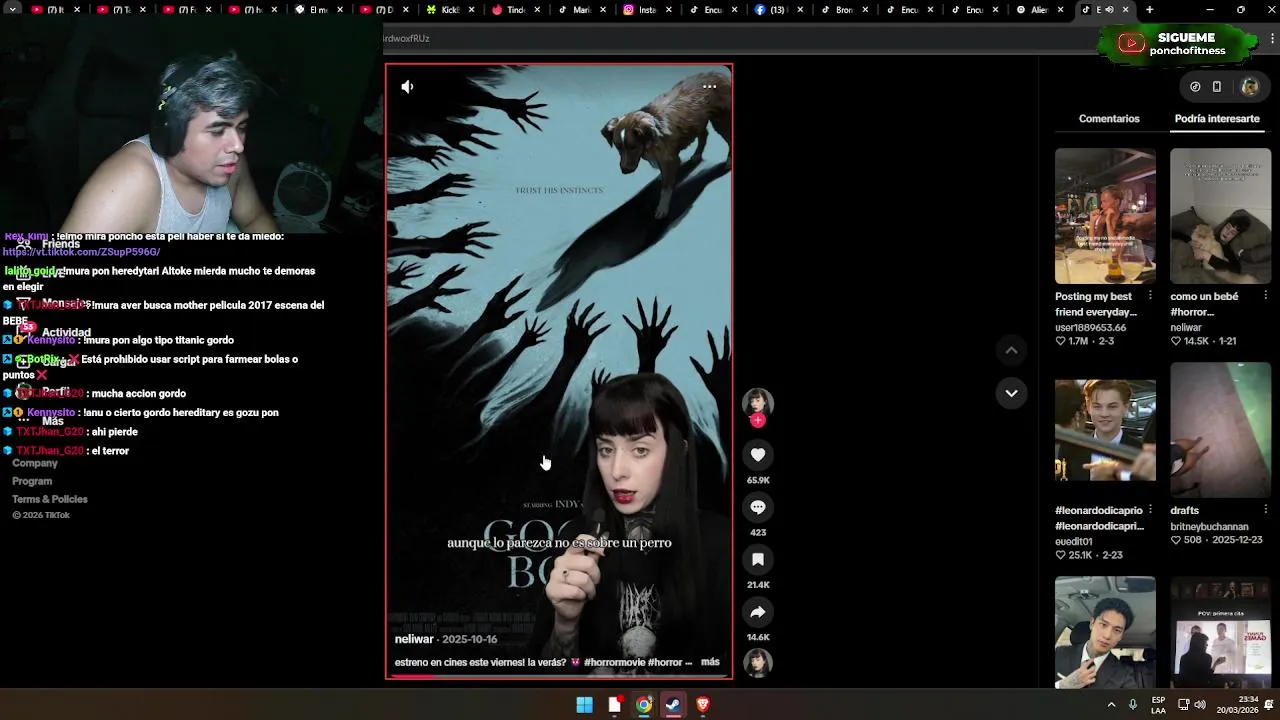Open user1889653.66 profile link

[x=1090, y=327]
